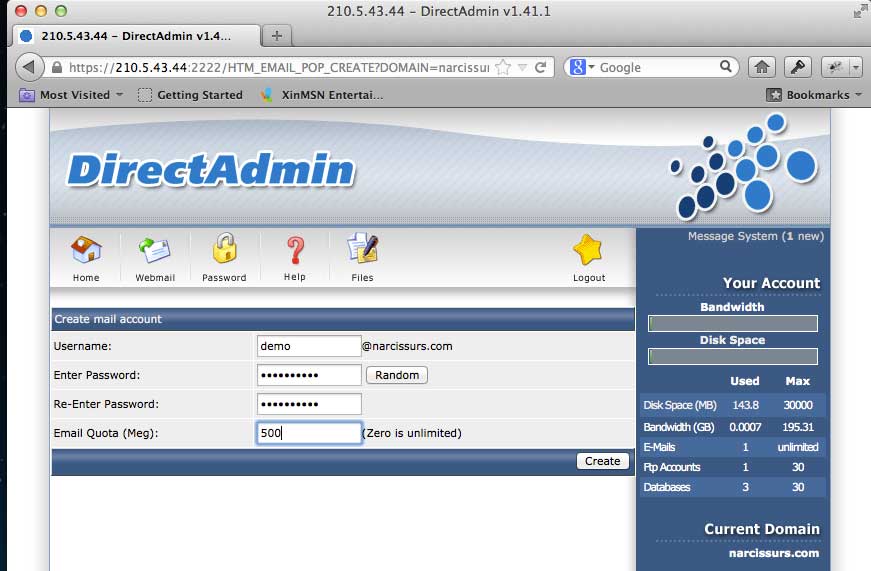Open the Password padlock icon
The height and width of the screenshot is (571, 871).
224,248
